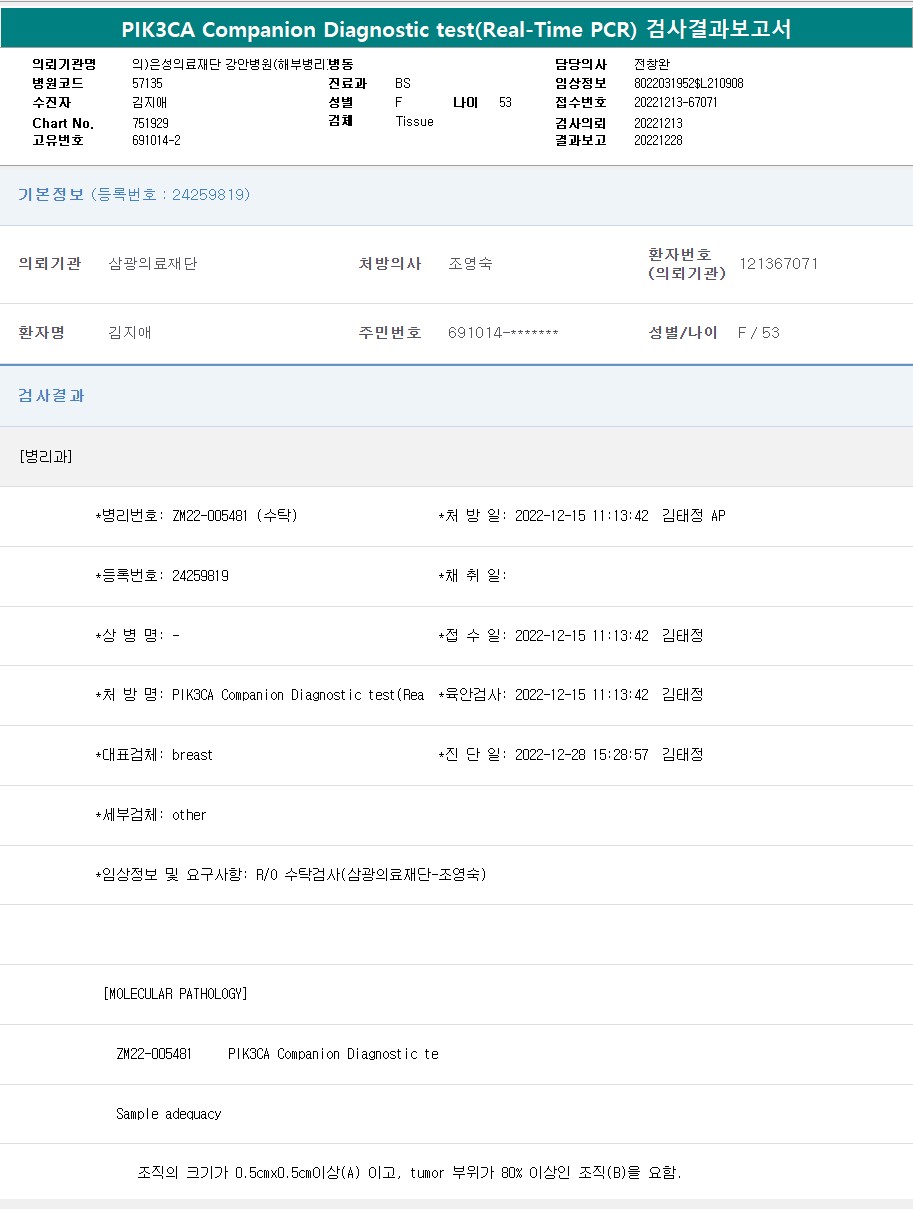Select the 기본정보 section heading

pos(51,195)
